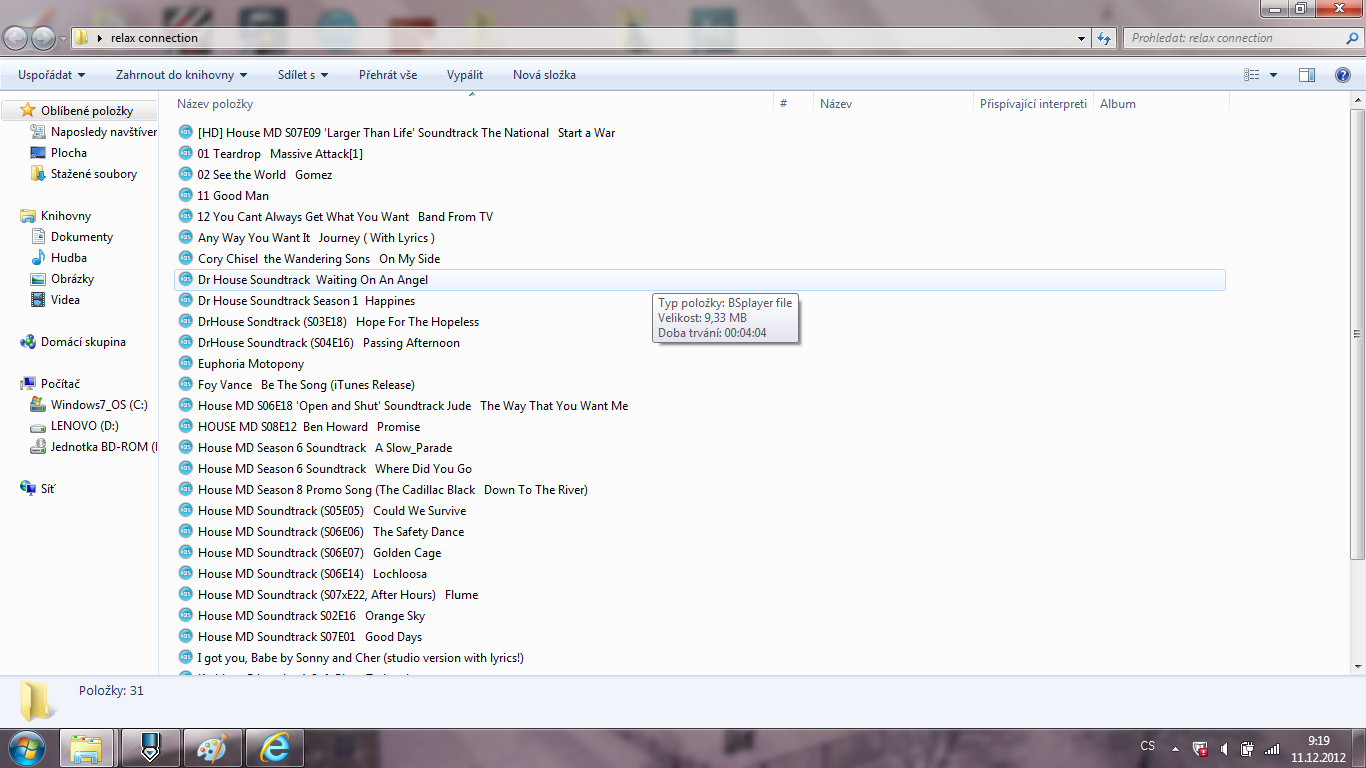
Task: Select Plocha in the sidebar
Action: pos(59,153)
